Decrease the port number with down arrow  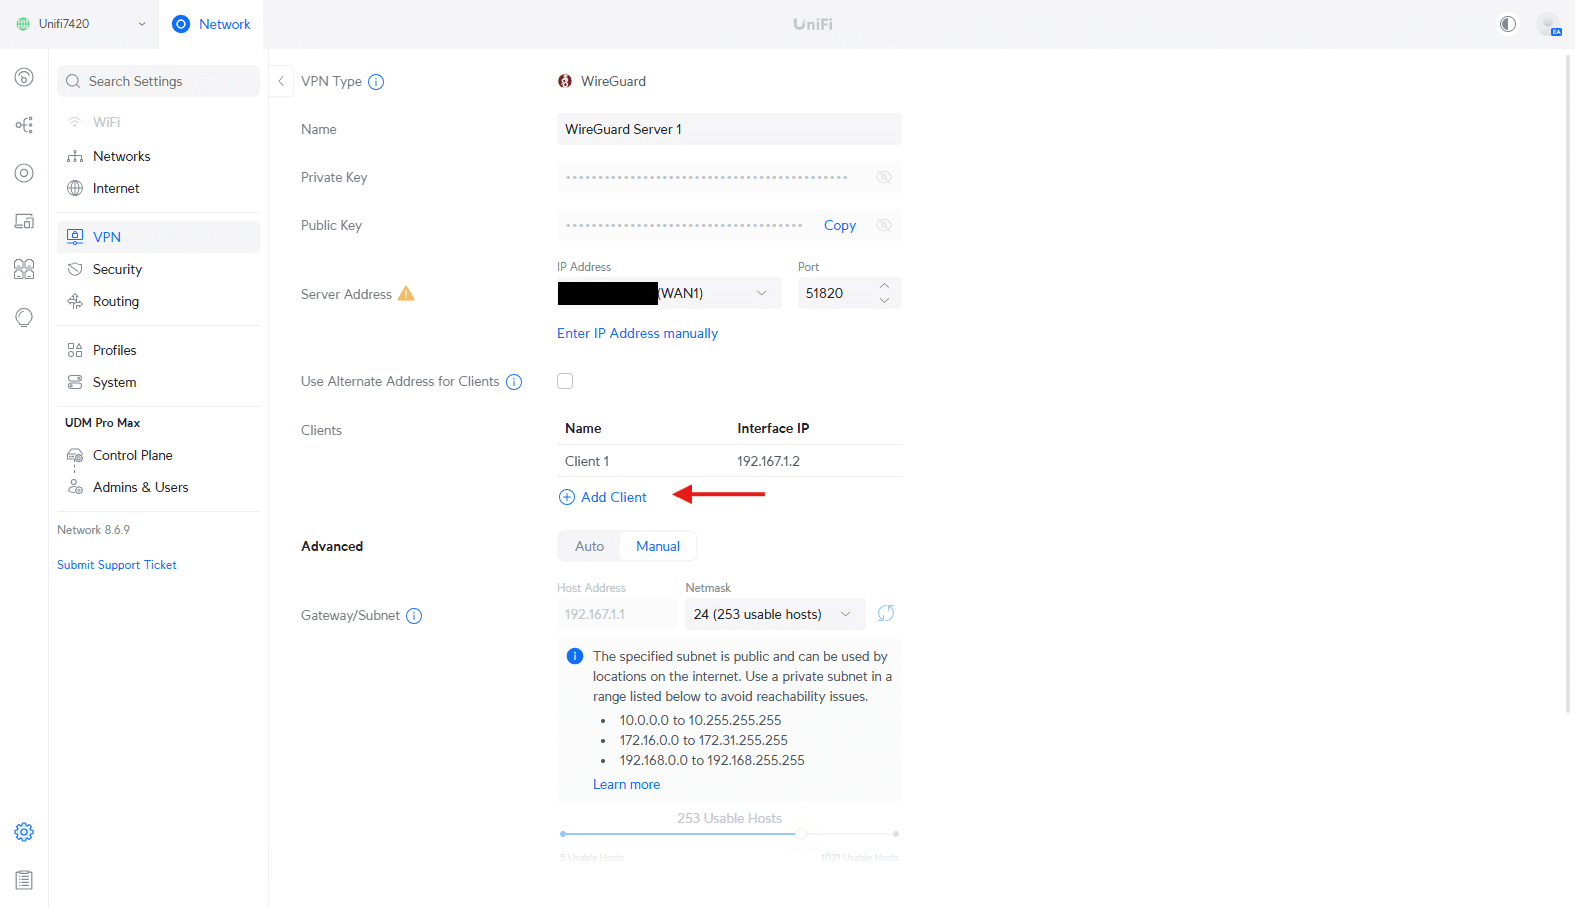click(884, 300)
